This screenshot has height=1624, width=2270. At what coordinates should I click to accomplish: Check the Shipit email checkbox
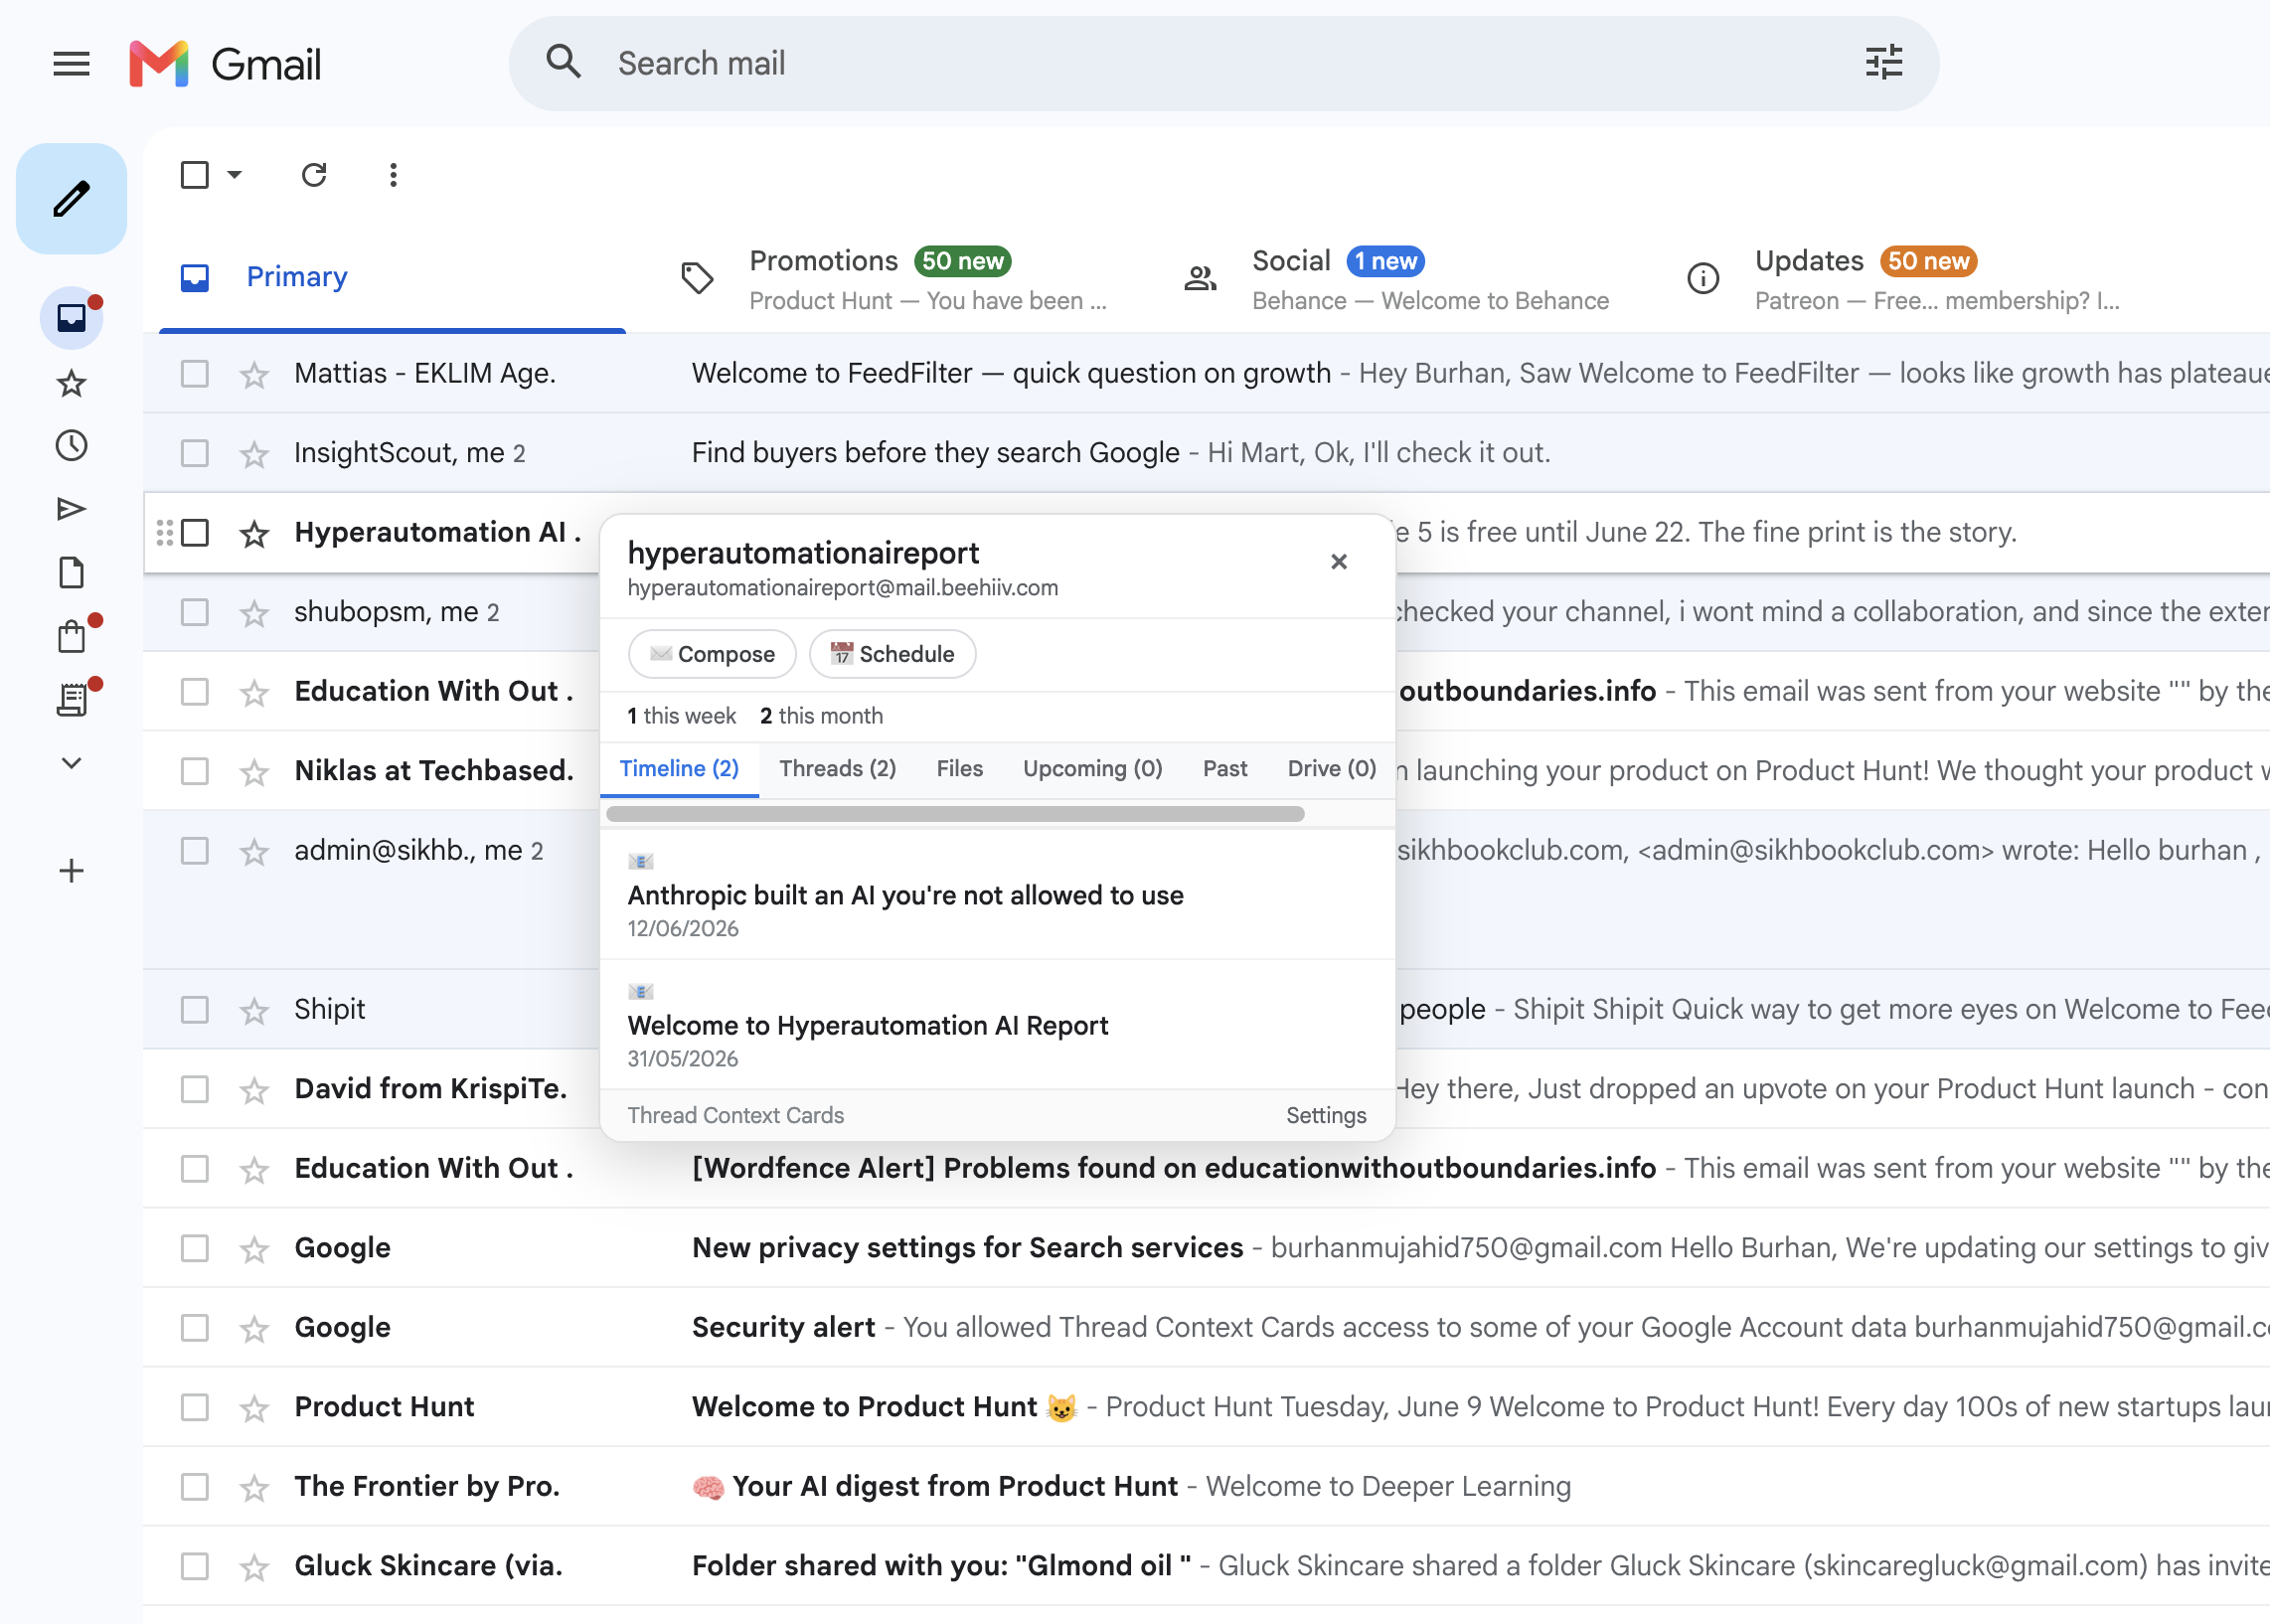pos(194,1009)
